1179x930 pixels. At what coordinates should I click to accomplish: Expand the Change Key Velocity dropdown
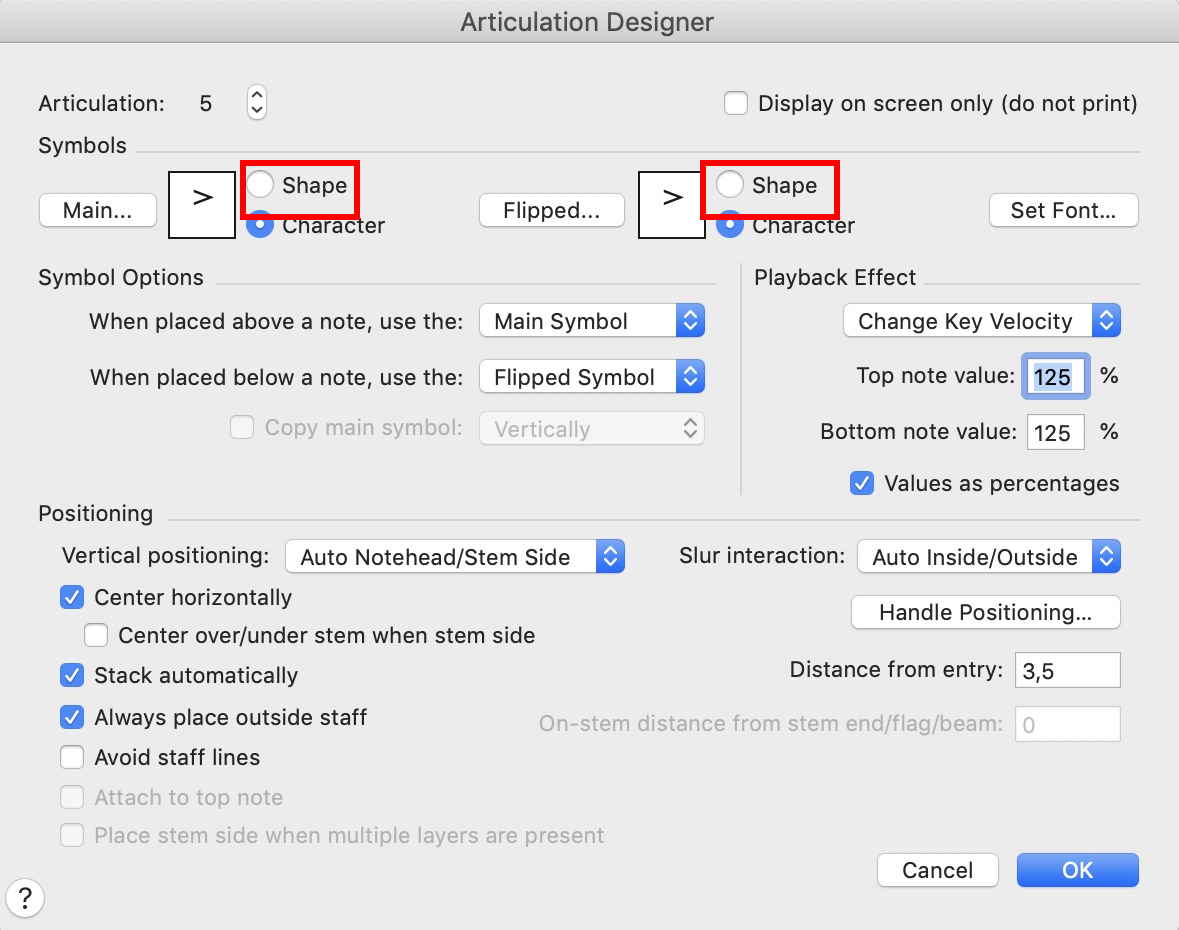pyautogui.click(x=981, y=321)
